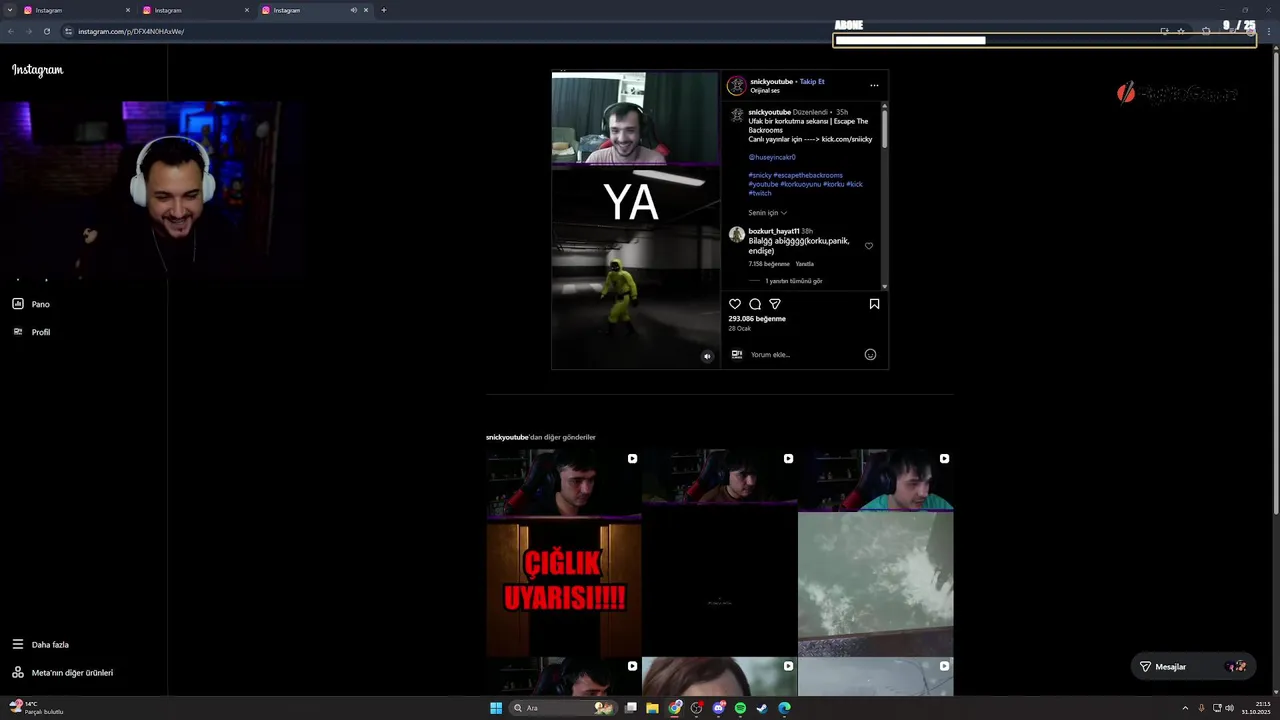Click the main reel video
This screenshot has width=1280, height=720.
pos(635,220)
